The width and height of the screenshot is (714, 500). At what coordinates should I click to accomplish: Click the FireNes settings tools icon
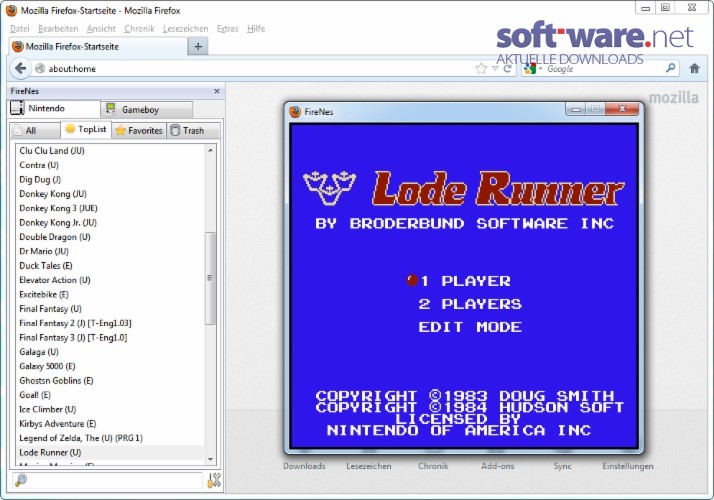214,480
